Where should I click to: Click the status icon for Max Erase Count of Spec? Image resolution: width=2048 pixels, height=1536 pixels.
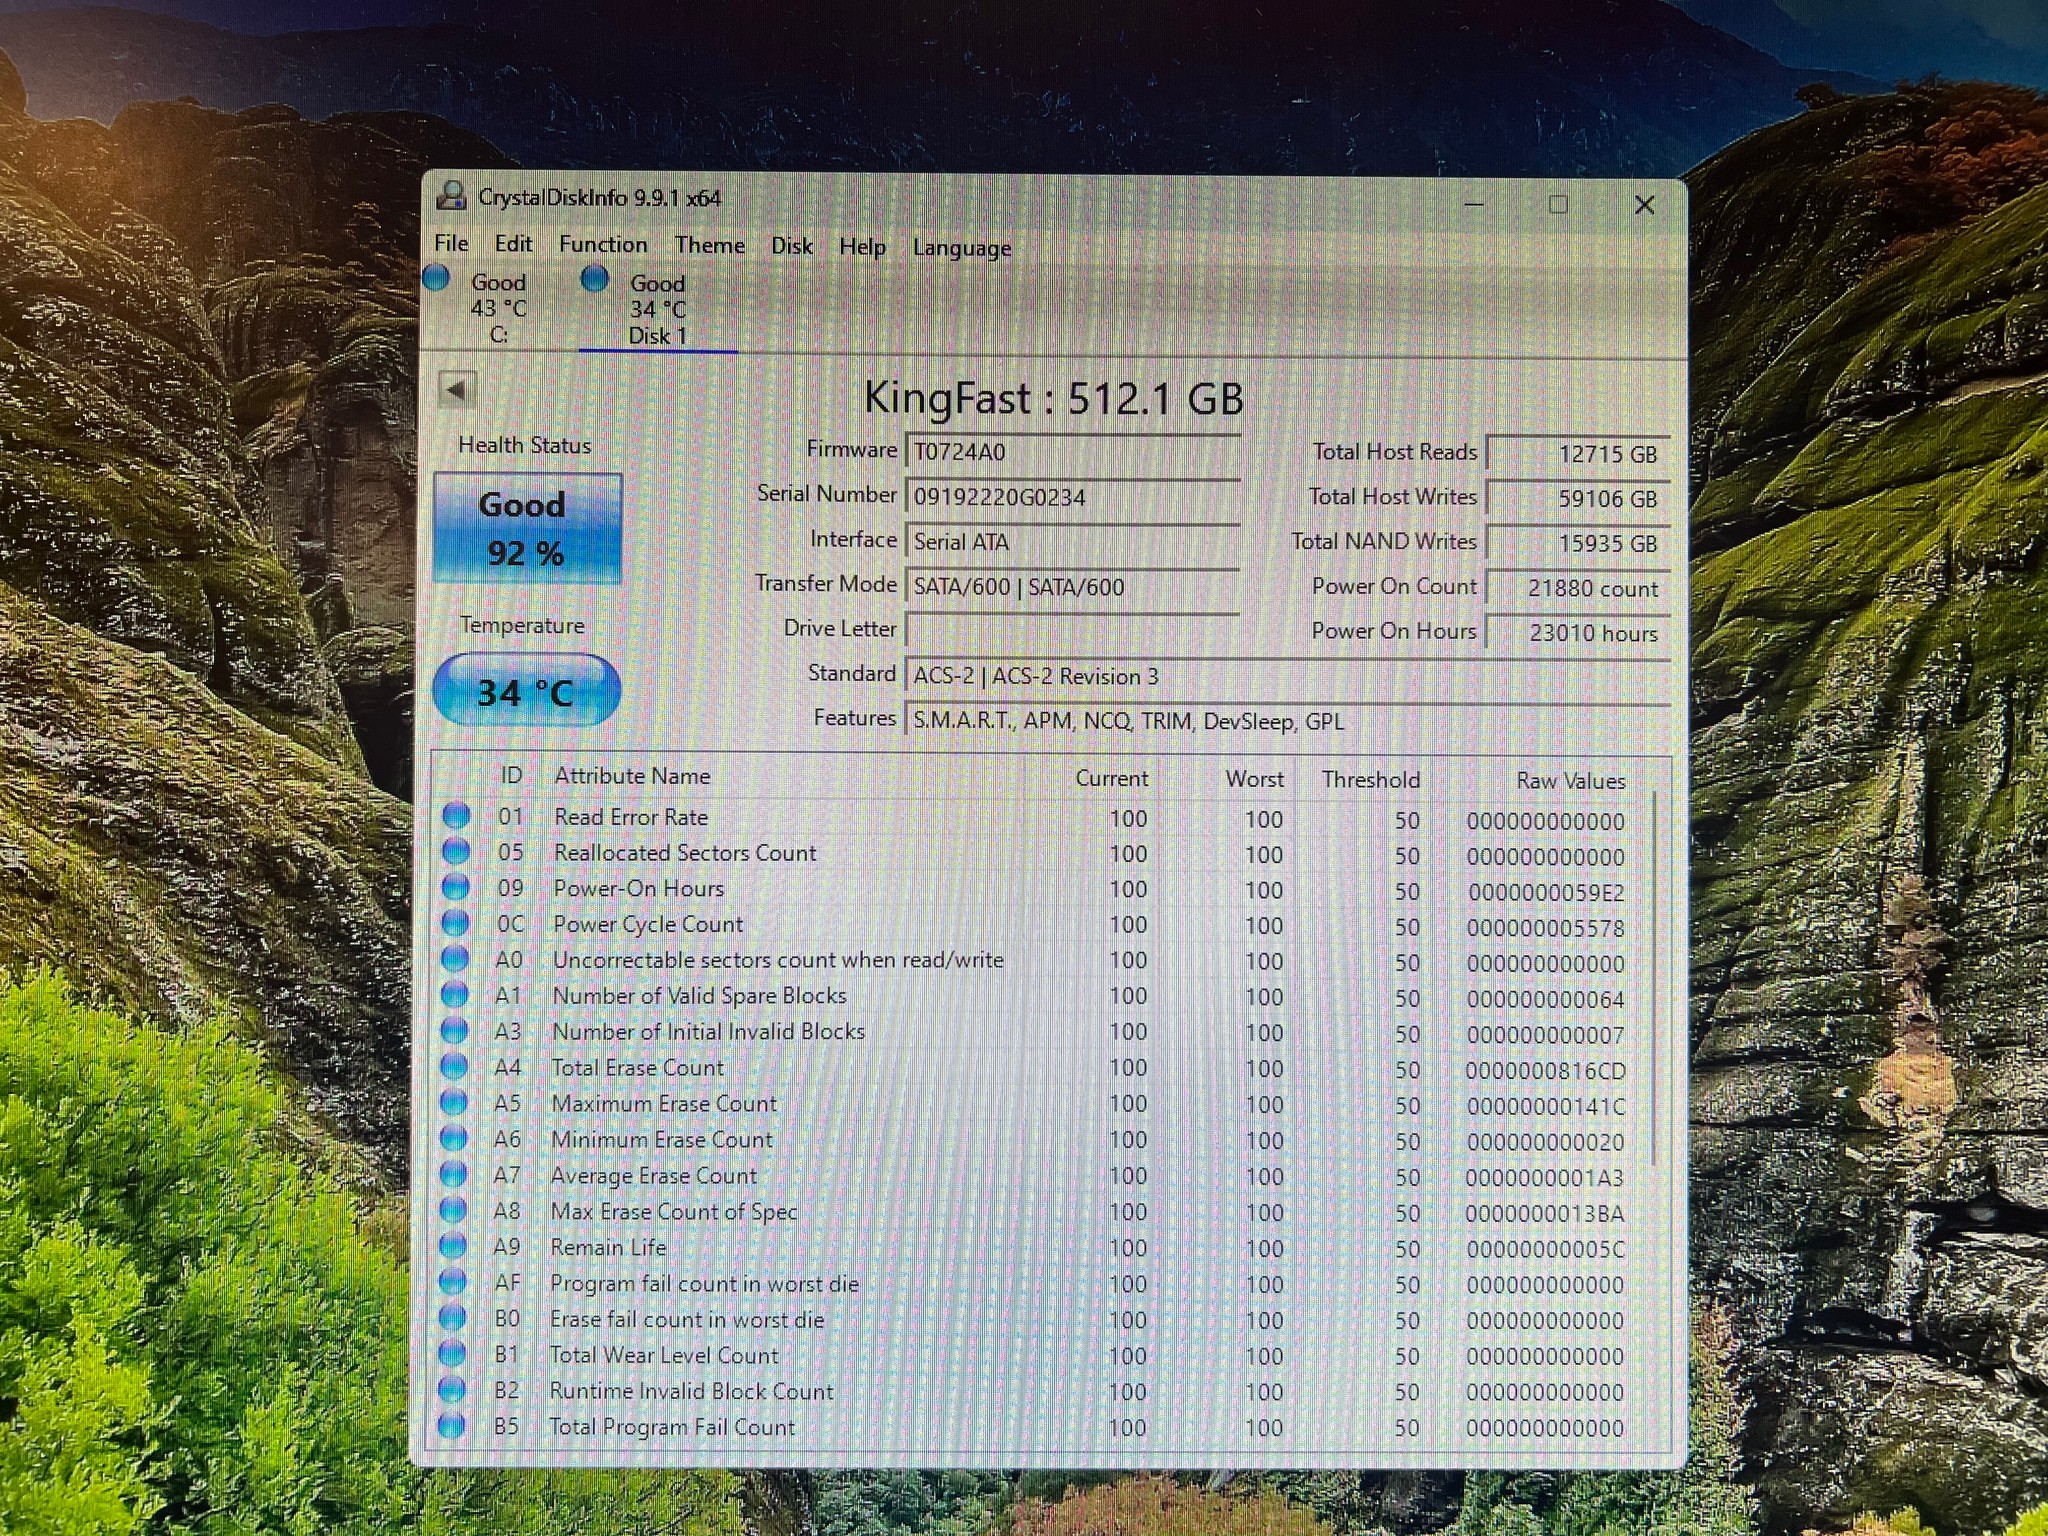453,1210
